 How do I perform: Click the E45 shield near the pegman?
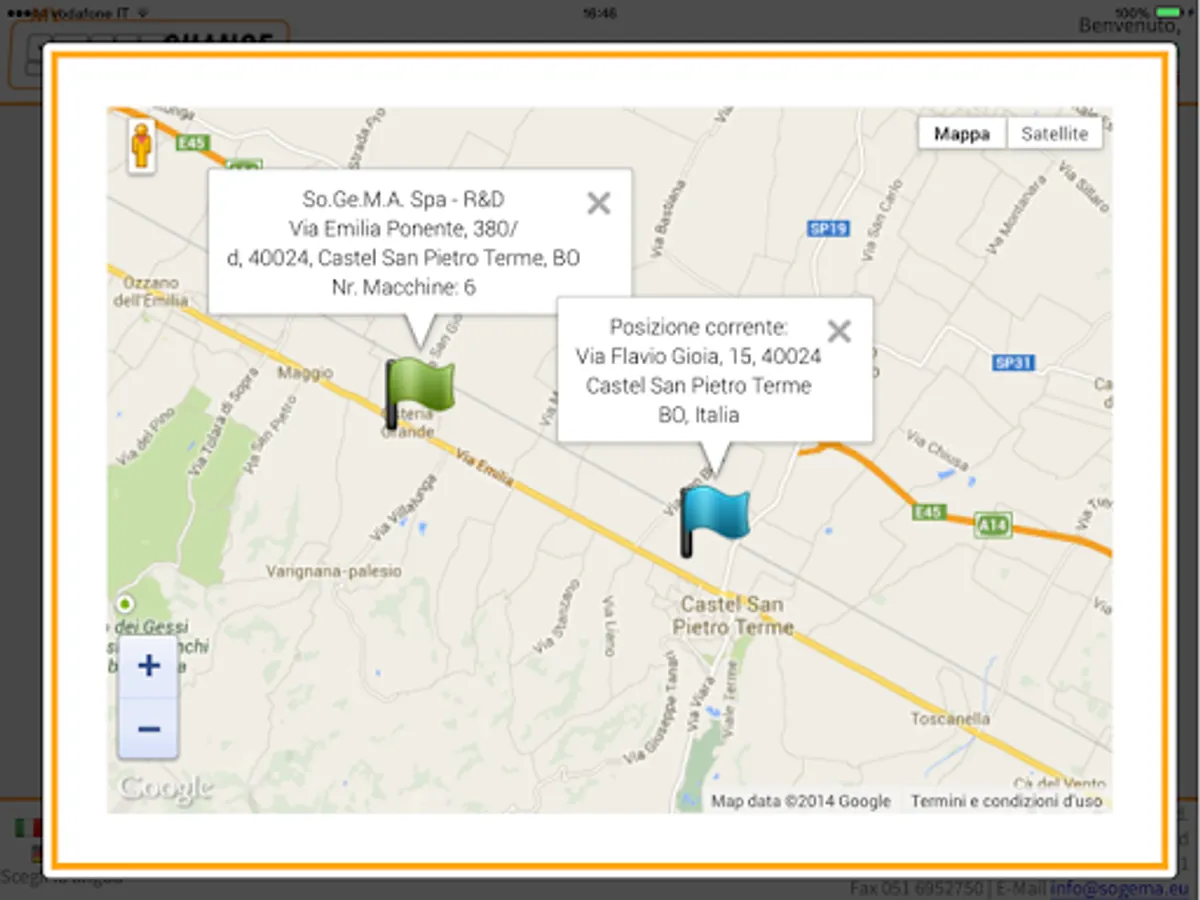192,143
